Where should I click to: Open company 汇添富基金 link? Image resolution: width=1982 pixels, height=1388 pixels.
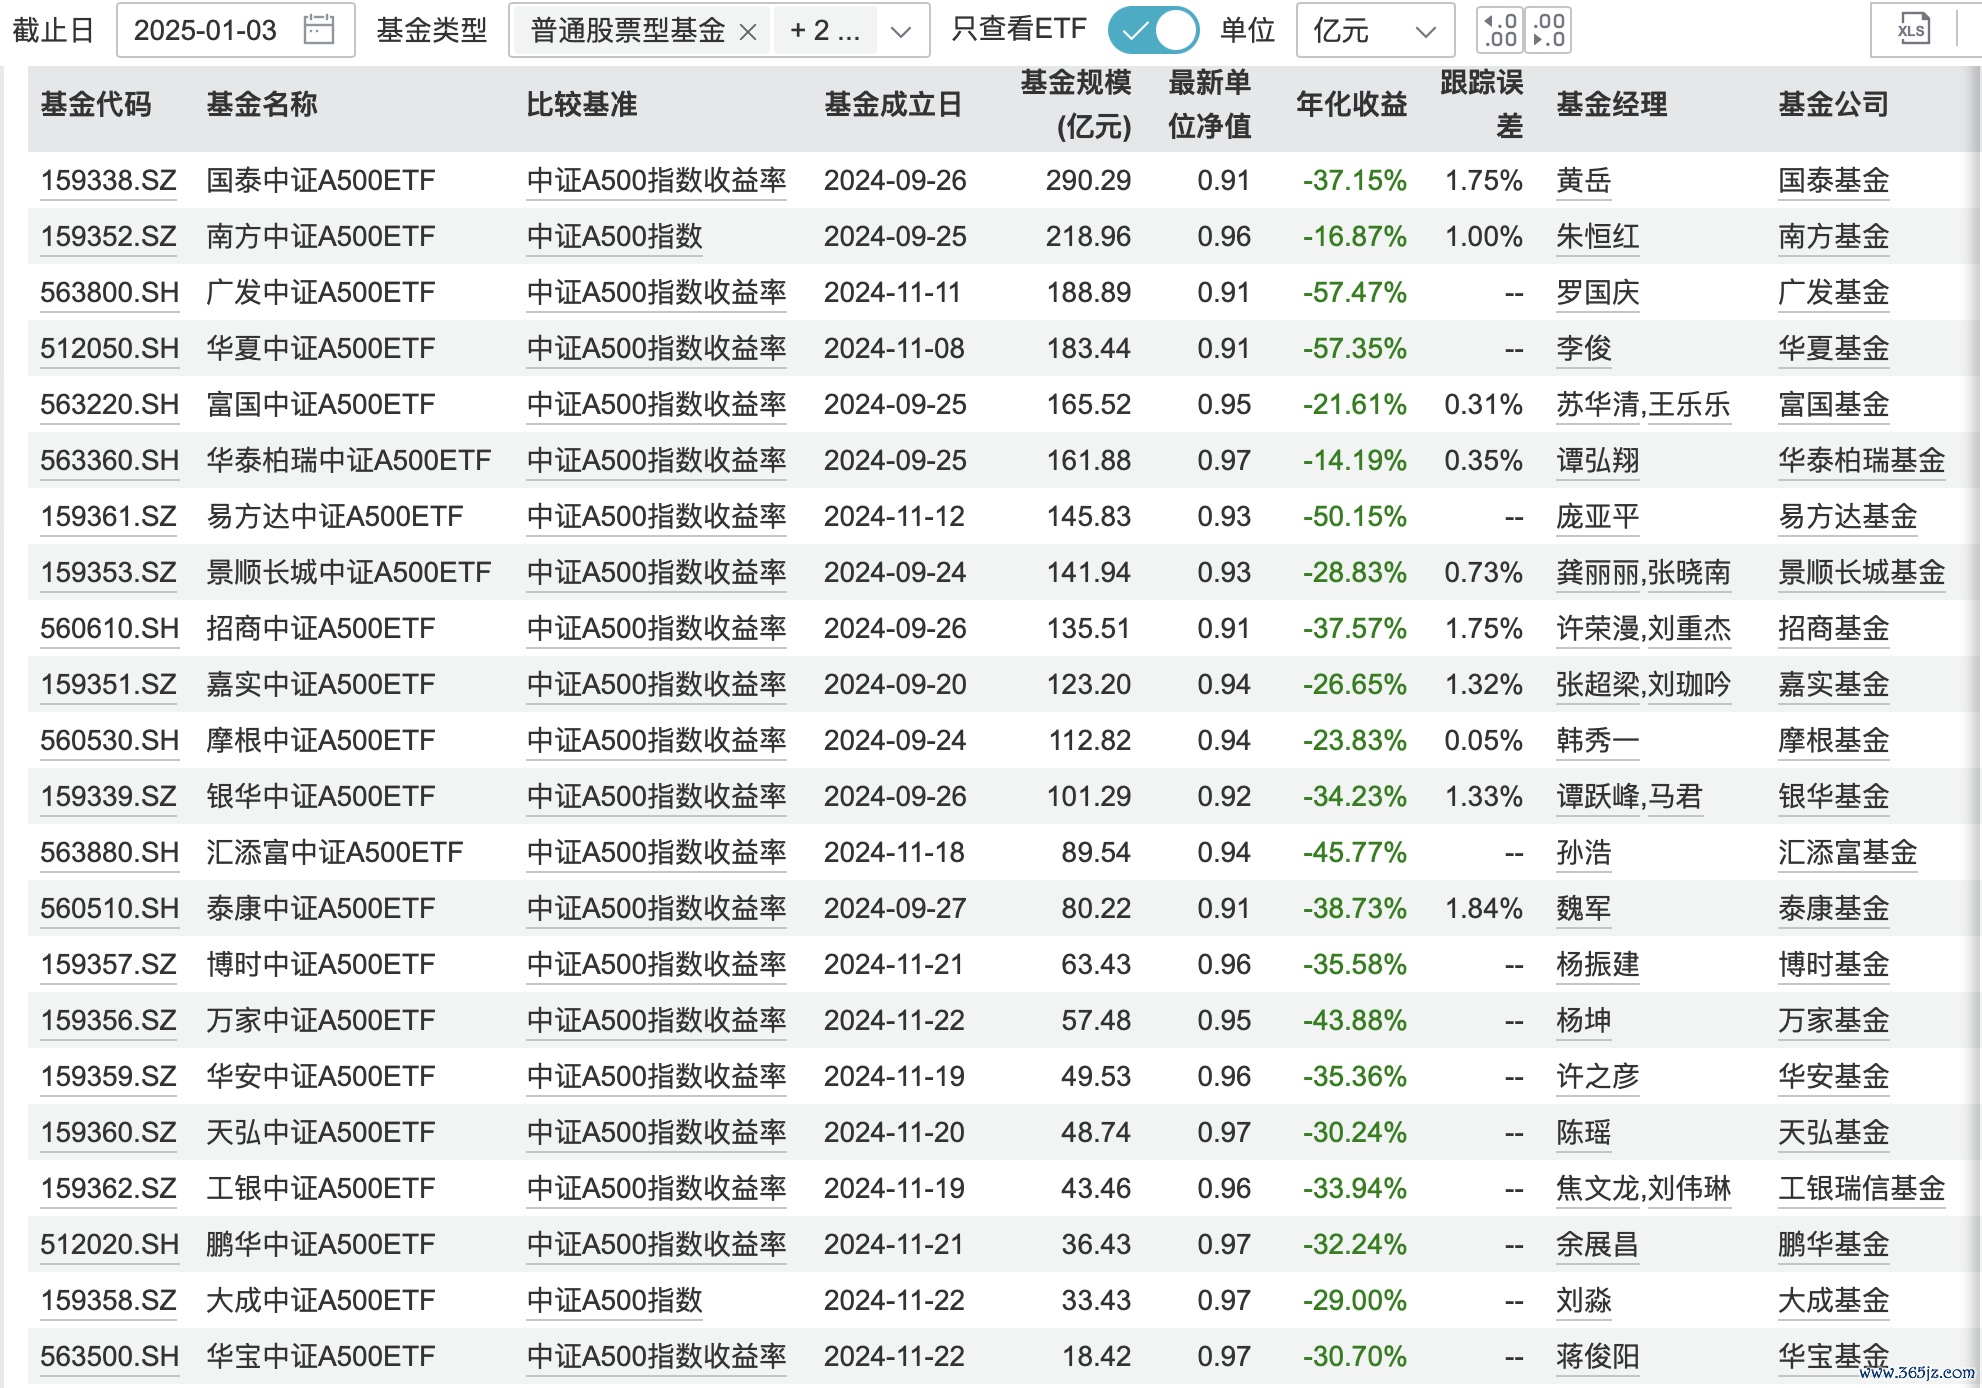(1848, 853)
